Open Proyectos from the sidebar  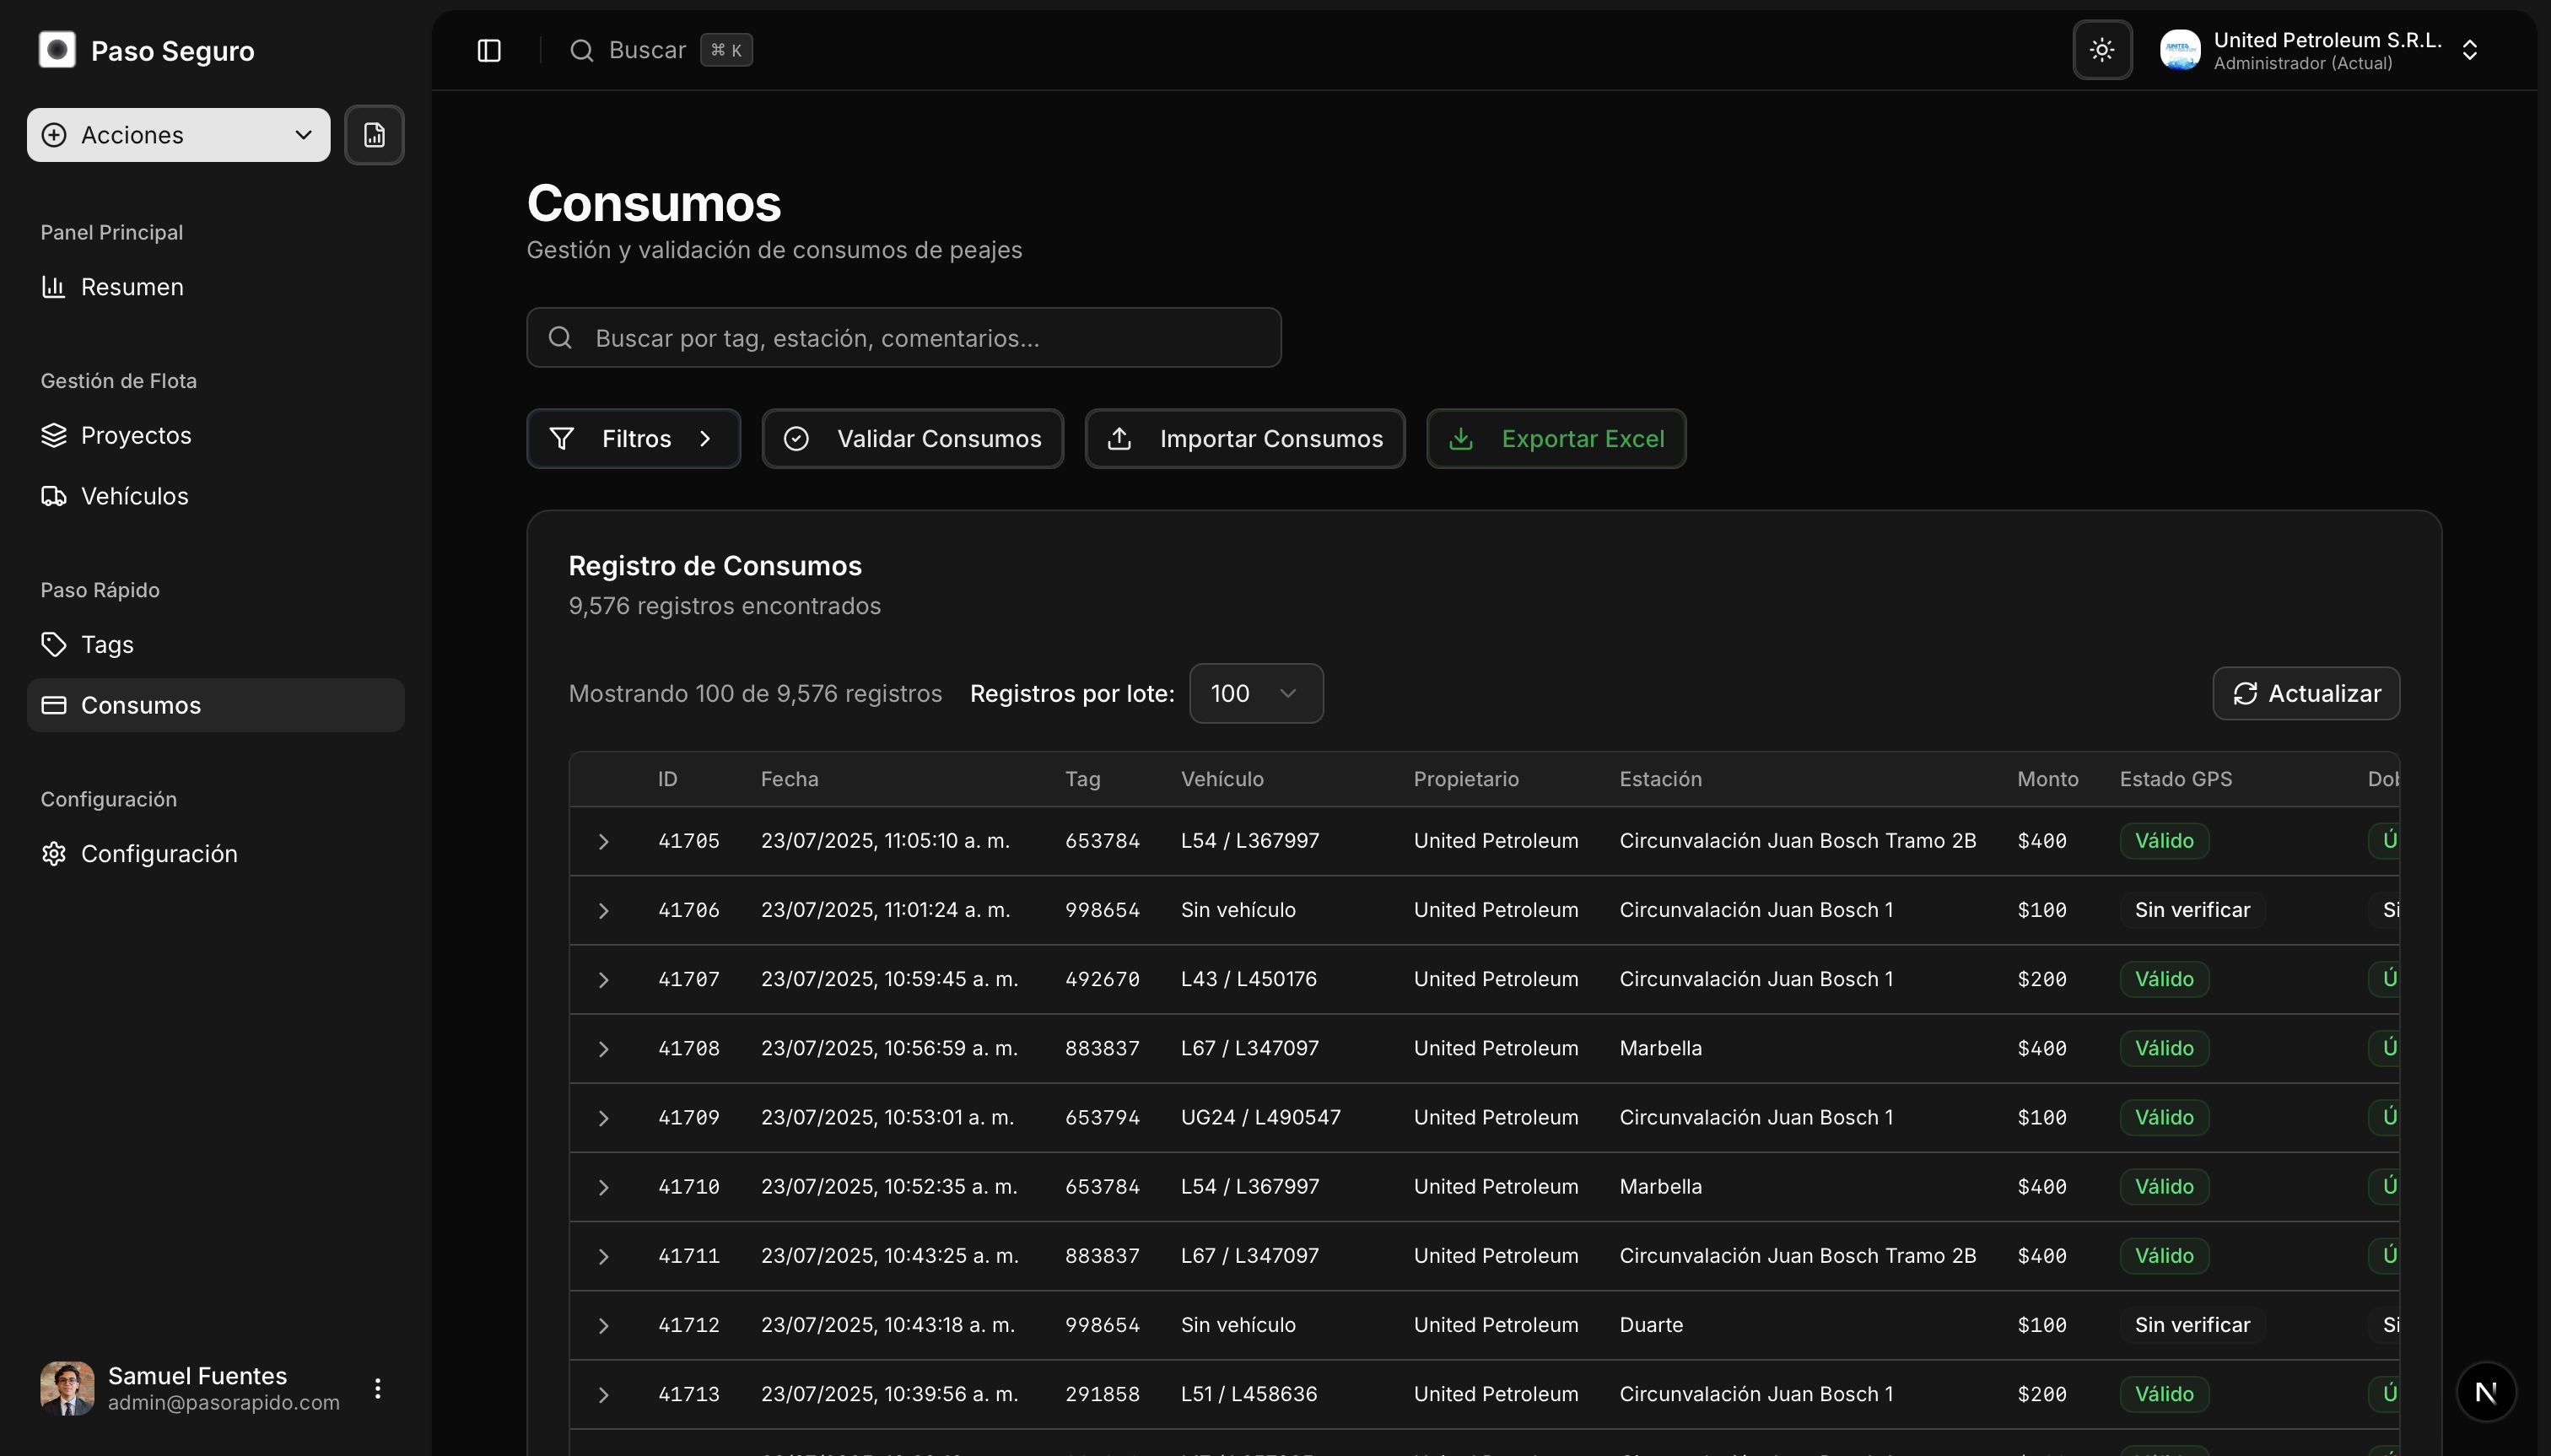point(136,435)
